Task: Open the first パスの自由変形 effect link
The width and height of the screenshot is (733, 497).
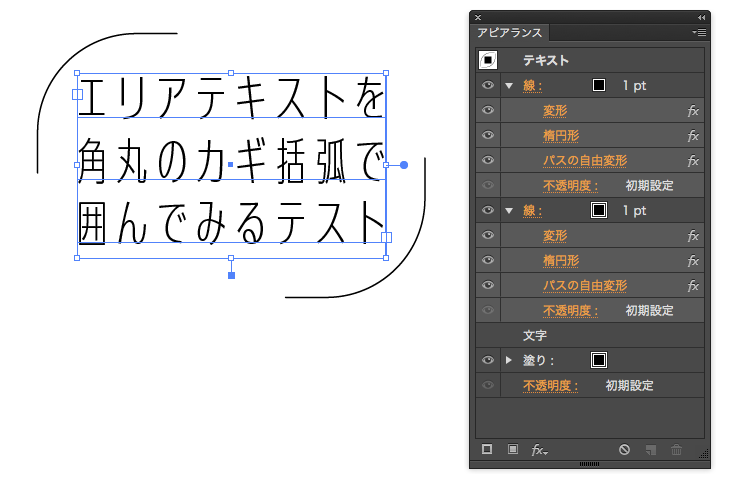Action: [x=585, y=161]
